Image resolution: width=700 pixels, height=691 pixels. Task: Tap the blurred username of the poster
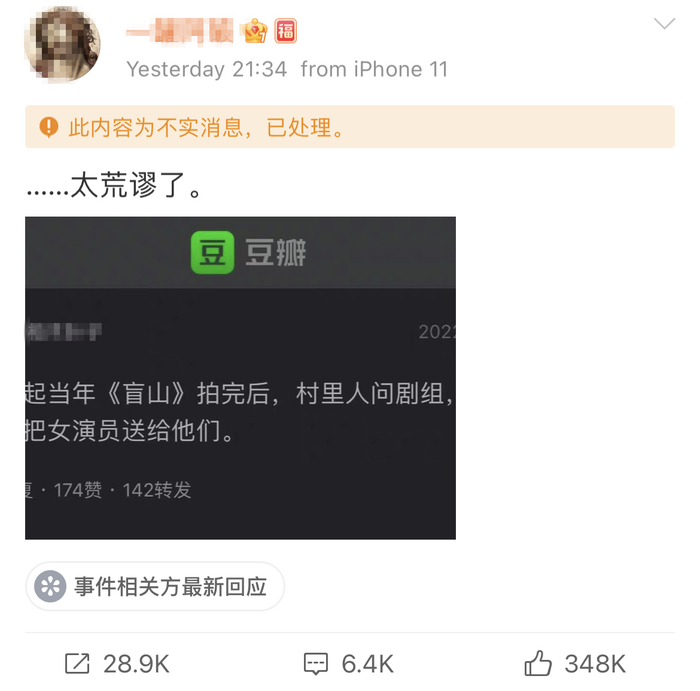[x=179, y=31]
